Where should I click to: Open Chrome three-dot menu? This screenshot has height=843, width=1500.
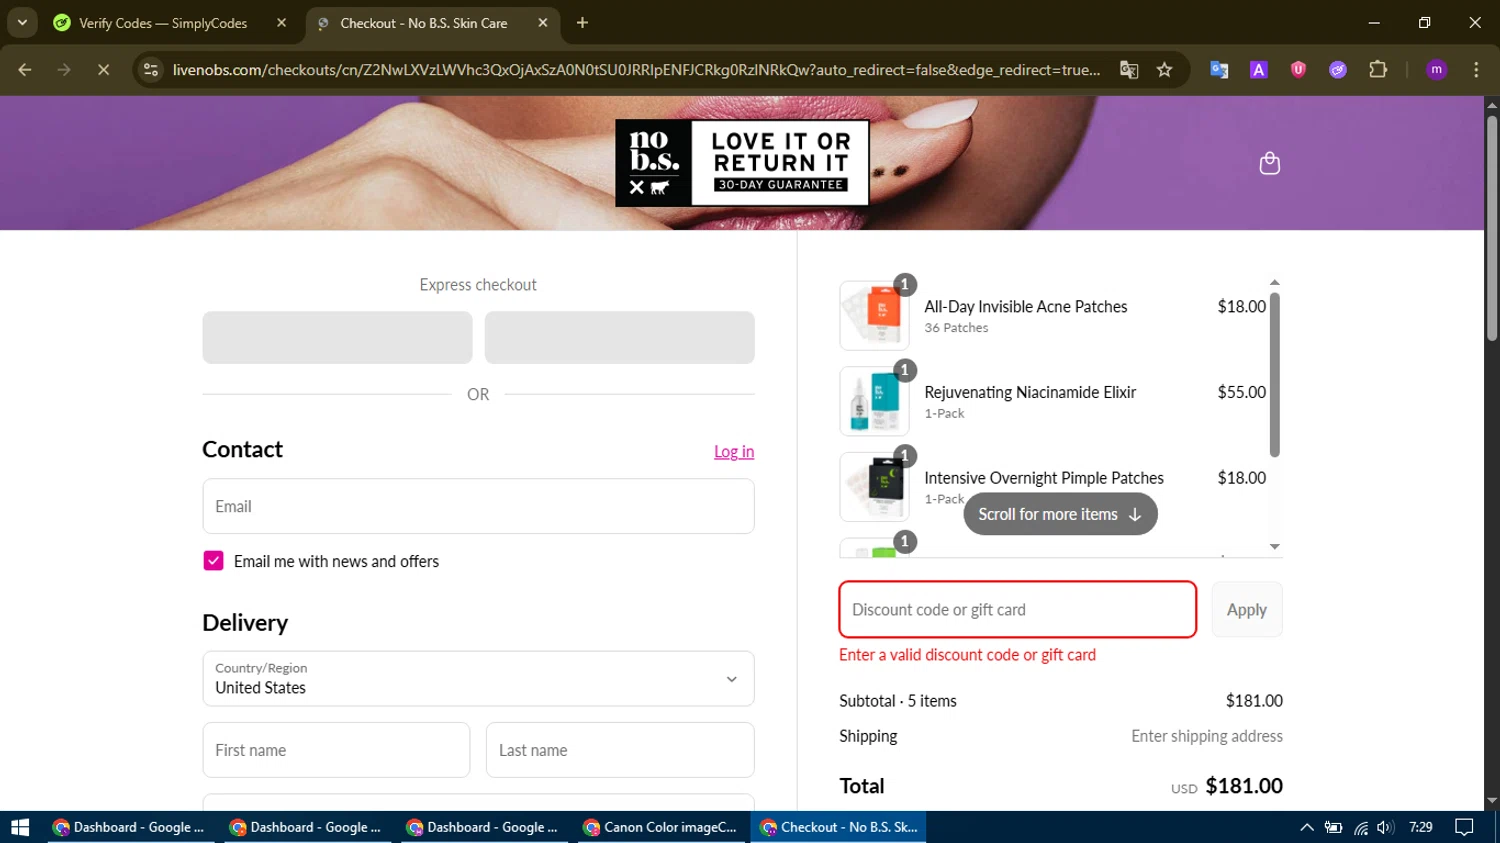coord(1476,70)
